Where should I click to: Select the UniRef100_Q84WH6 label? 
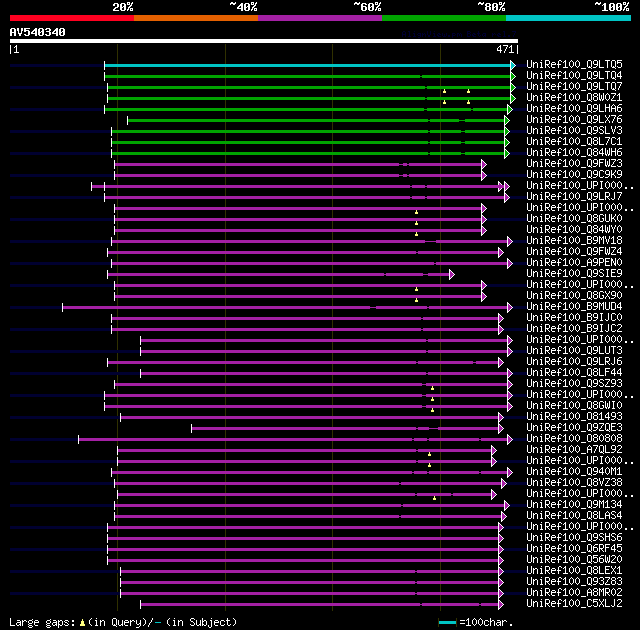click(x=574, y=153)
